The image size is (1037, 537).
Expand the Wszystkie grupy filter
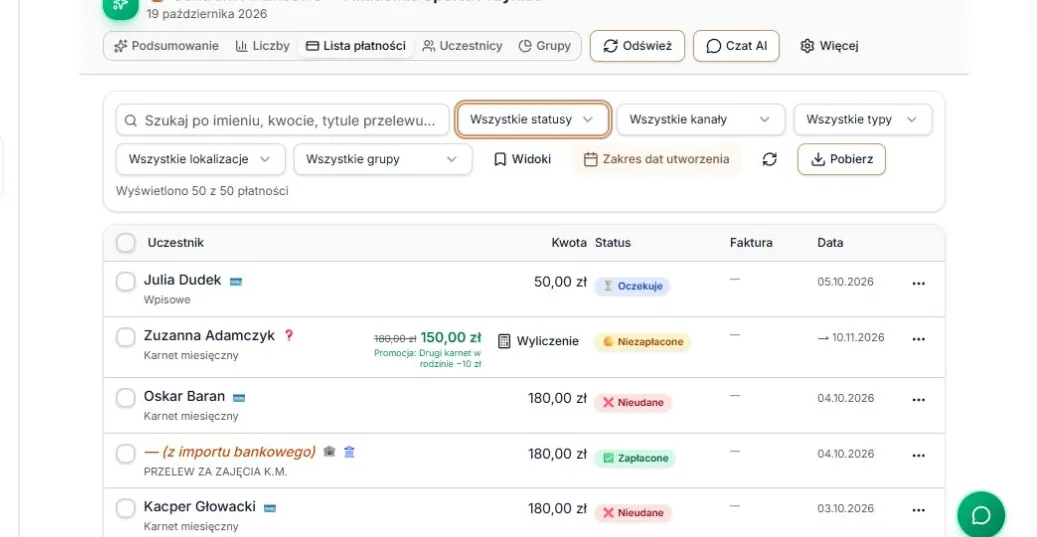coord(383,159)
